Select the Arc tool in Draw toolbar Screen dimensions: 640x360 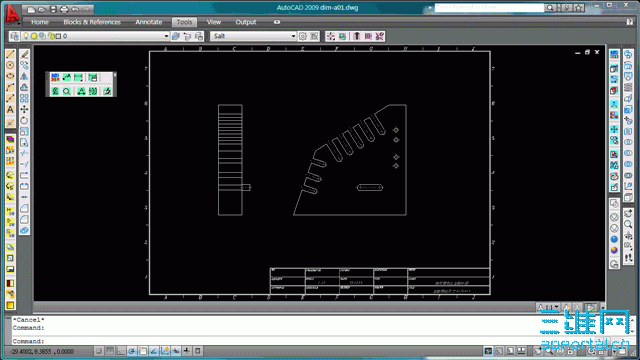pos(10,87)
